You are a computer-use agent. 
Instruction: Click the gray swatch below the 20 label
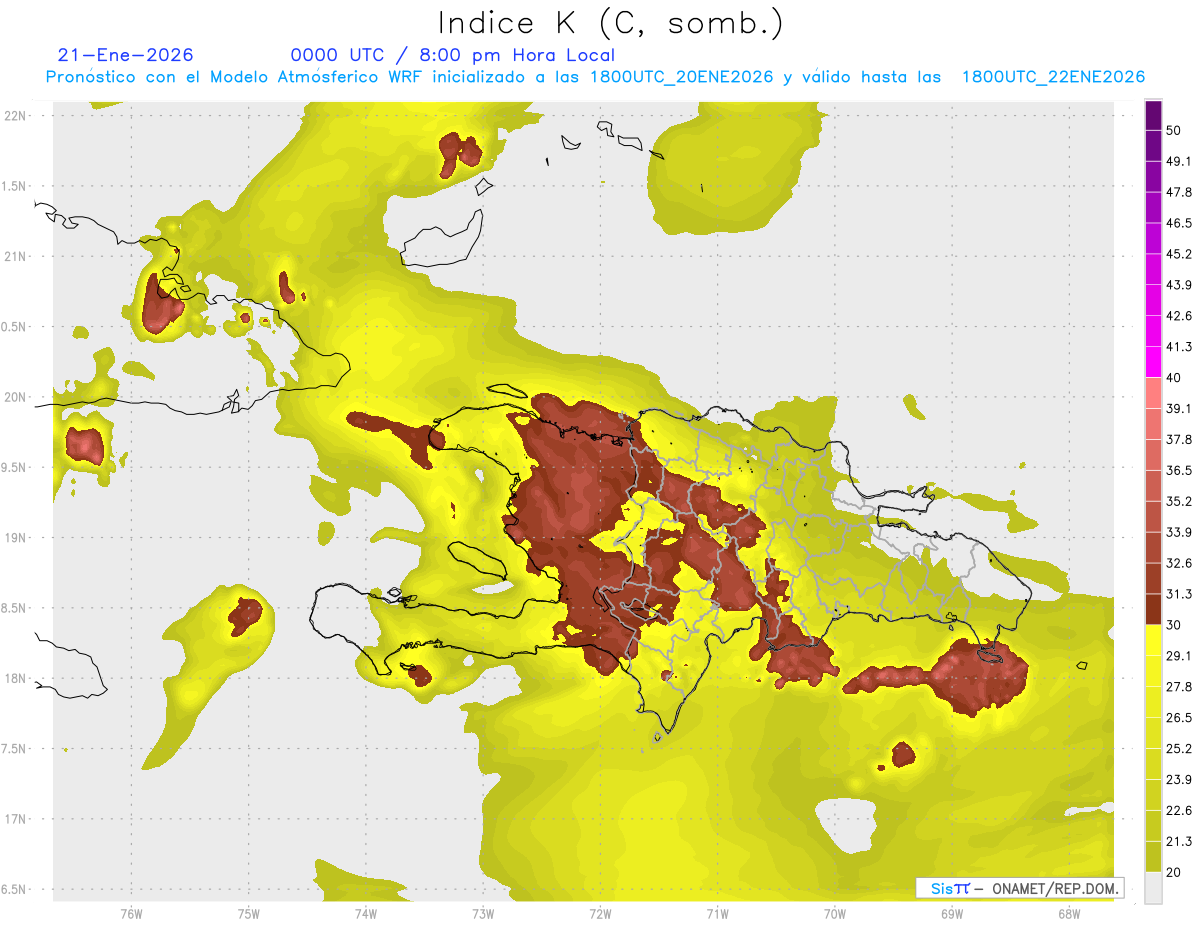coord(1153,888)
